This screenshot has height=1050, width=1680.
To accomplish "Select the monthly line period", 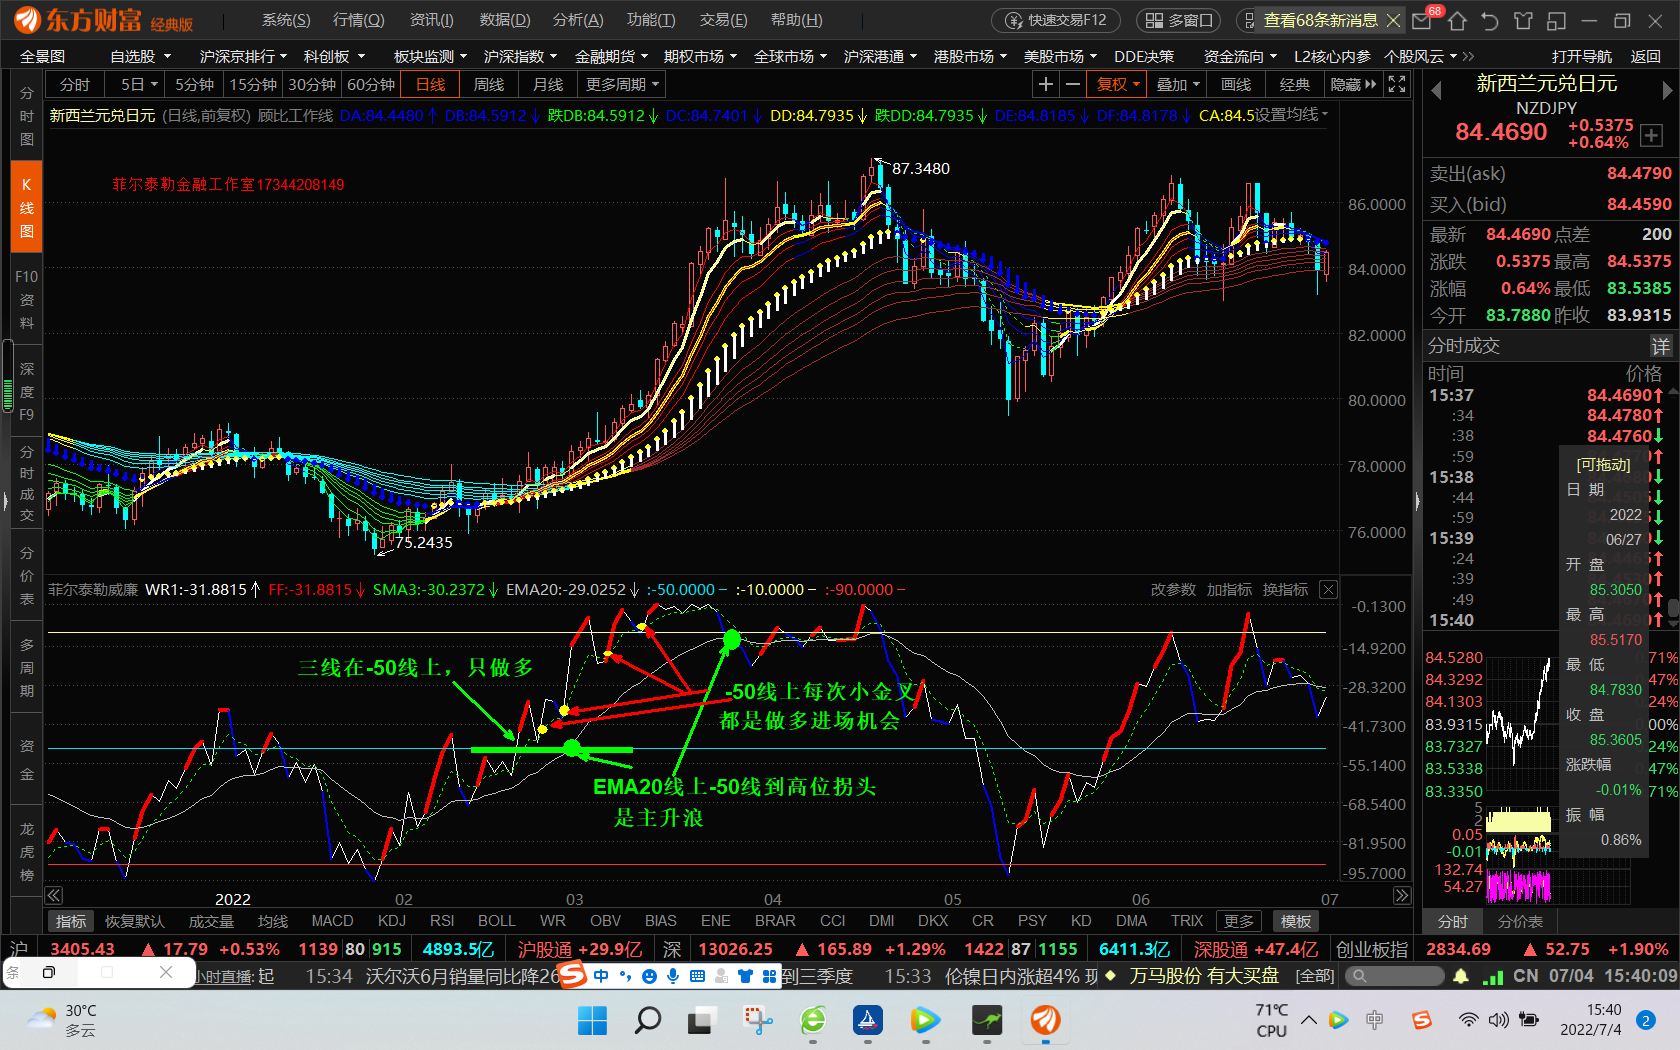I will coord(547,85).
